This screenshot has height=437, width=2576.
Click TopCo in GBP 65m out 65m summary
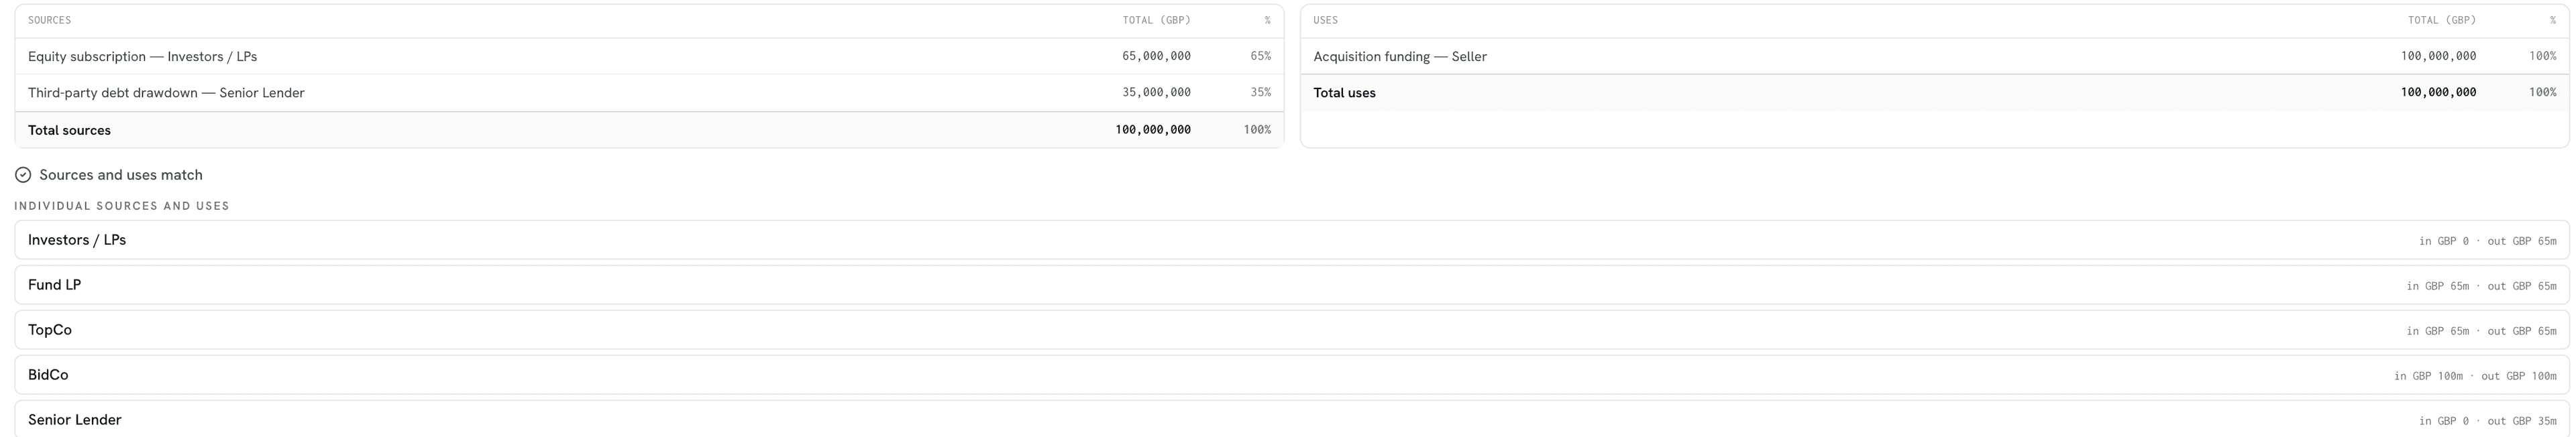2481,331
